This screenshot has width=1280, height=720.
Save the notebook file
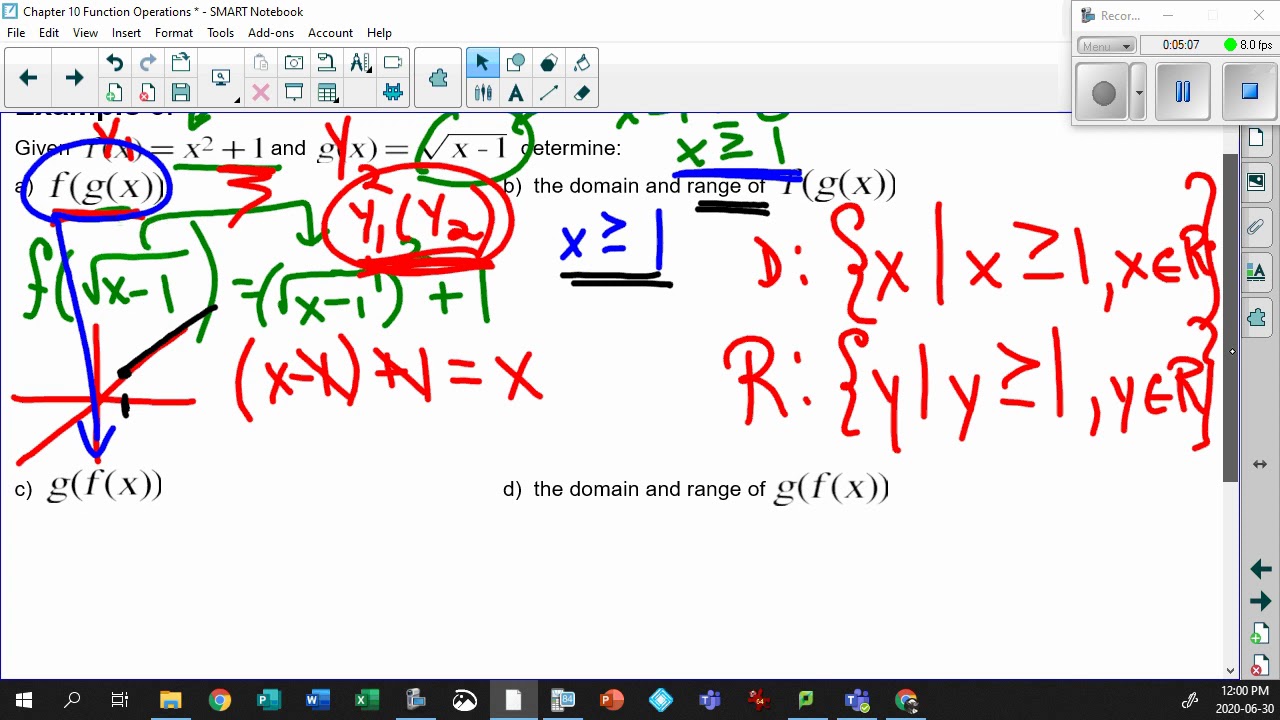coord(181,93)
